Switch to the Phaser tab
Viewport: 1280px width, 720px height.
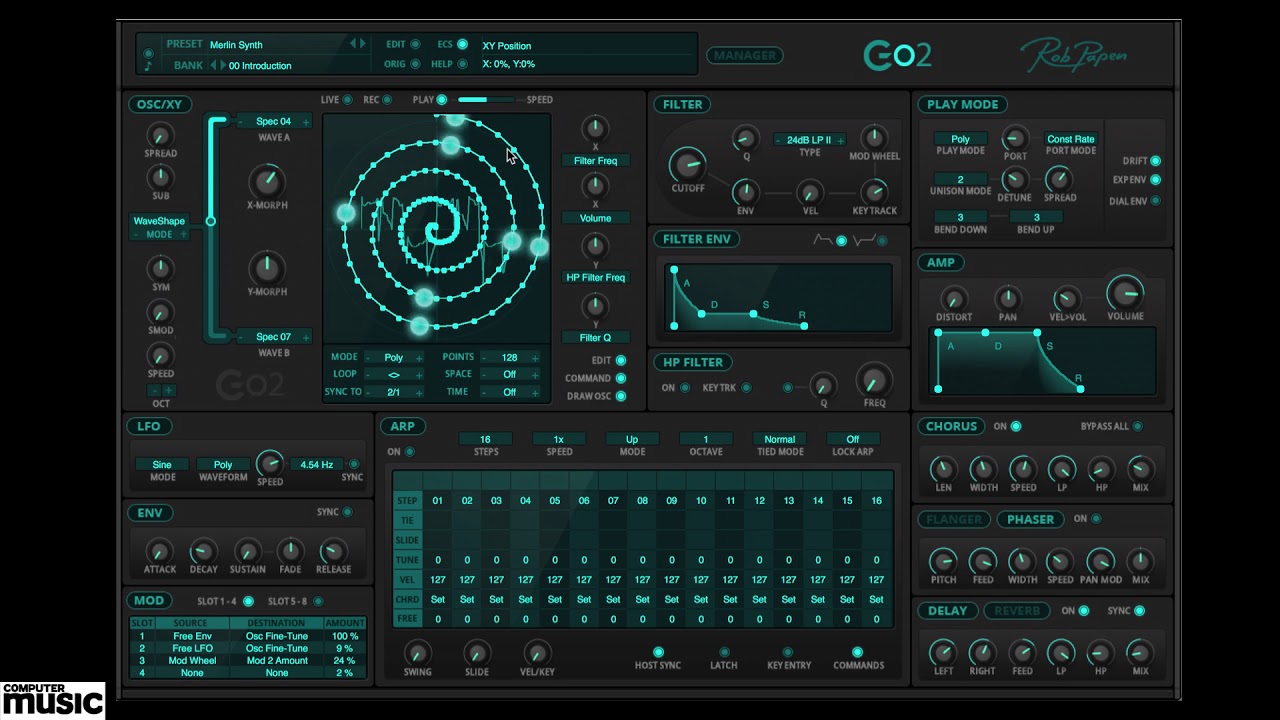tap(1031, 519)
